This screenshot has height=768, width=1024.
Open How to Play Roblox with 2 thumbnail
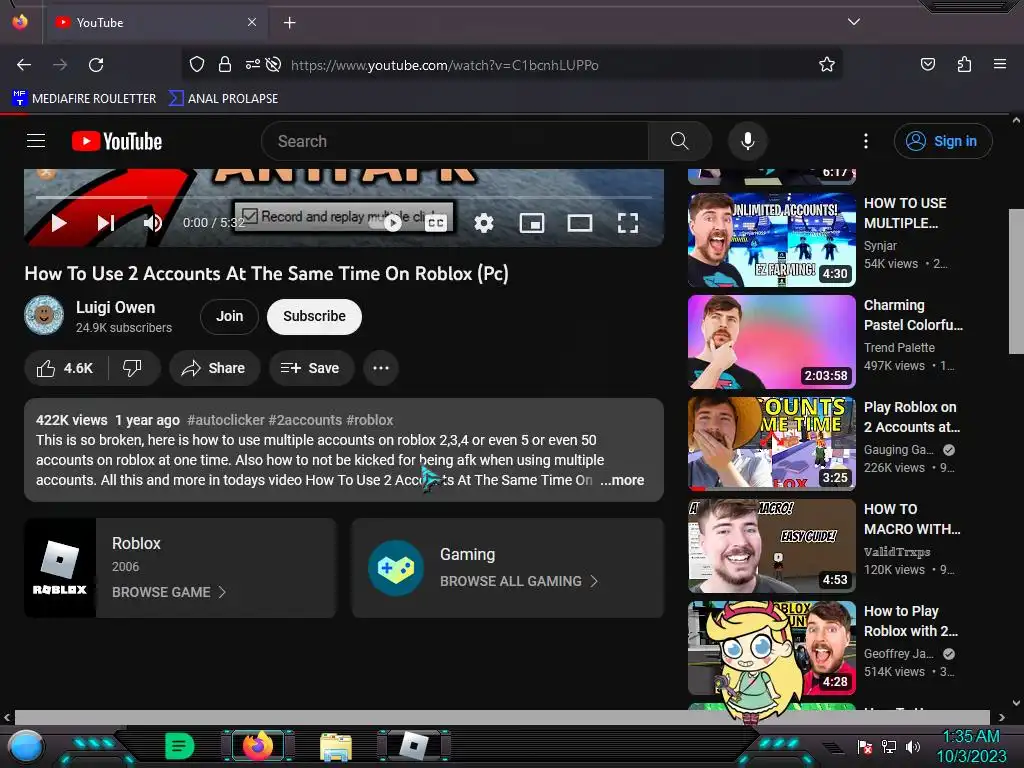tap(772, 648)
